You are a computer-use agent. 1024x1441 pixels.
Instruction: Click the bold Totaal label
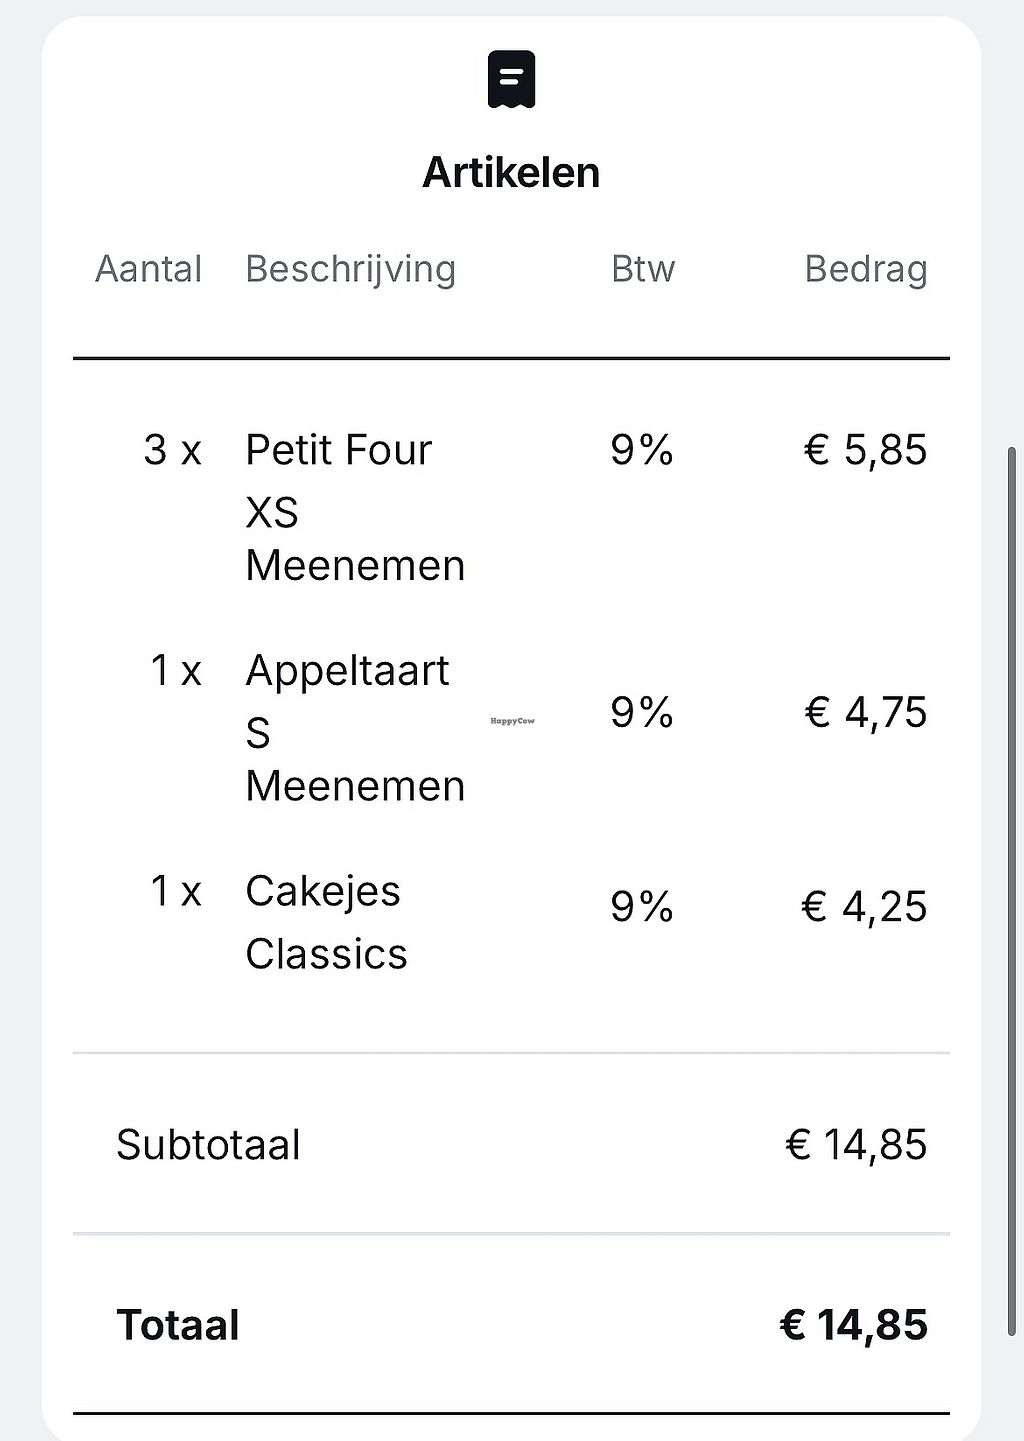point(178,1325)
